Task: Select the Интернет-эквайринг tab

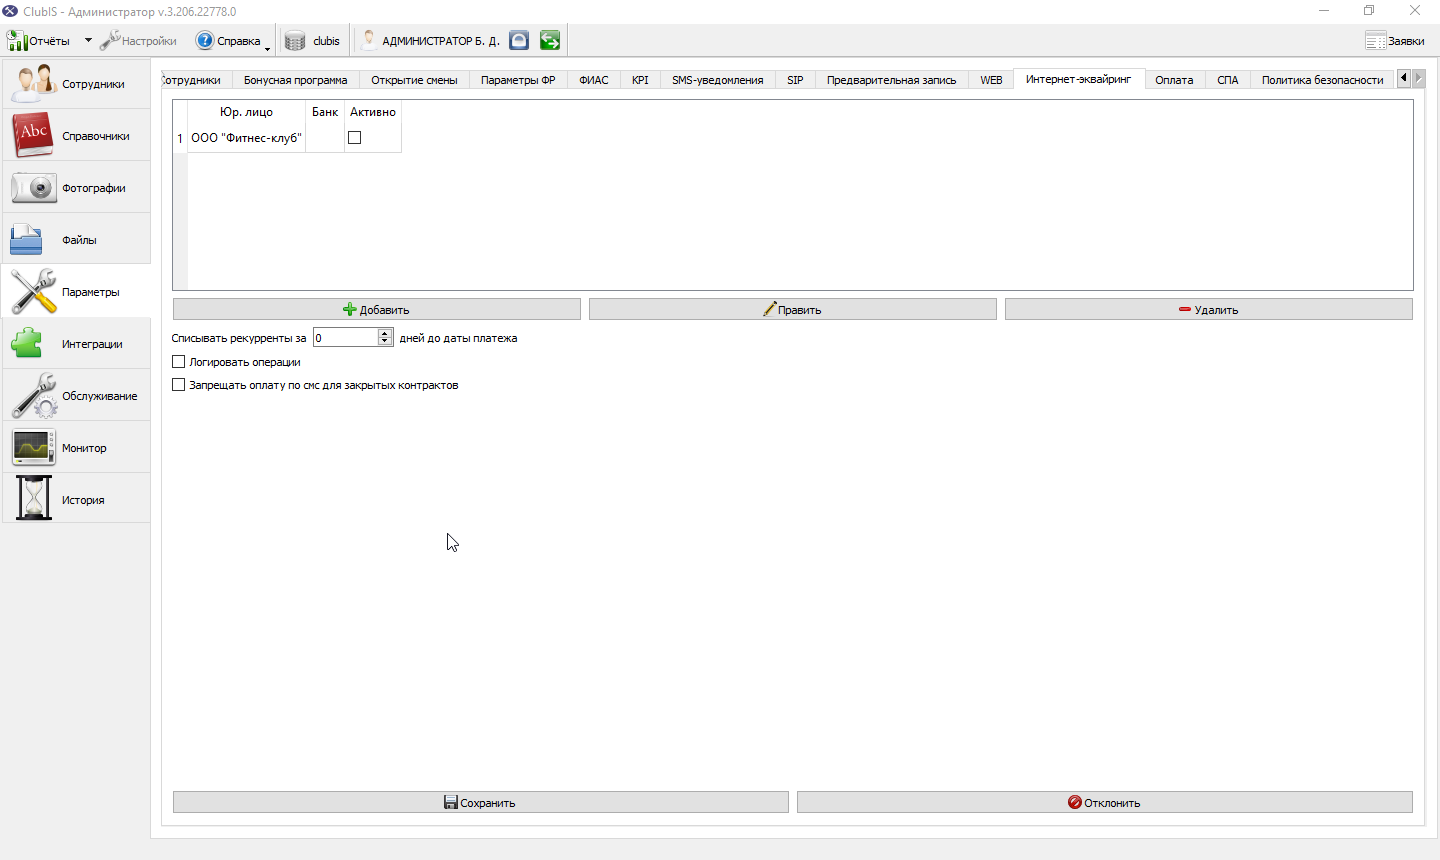Action: point(1078,79)
